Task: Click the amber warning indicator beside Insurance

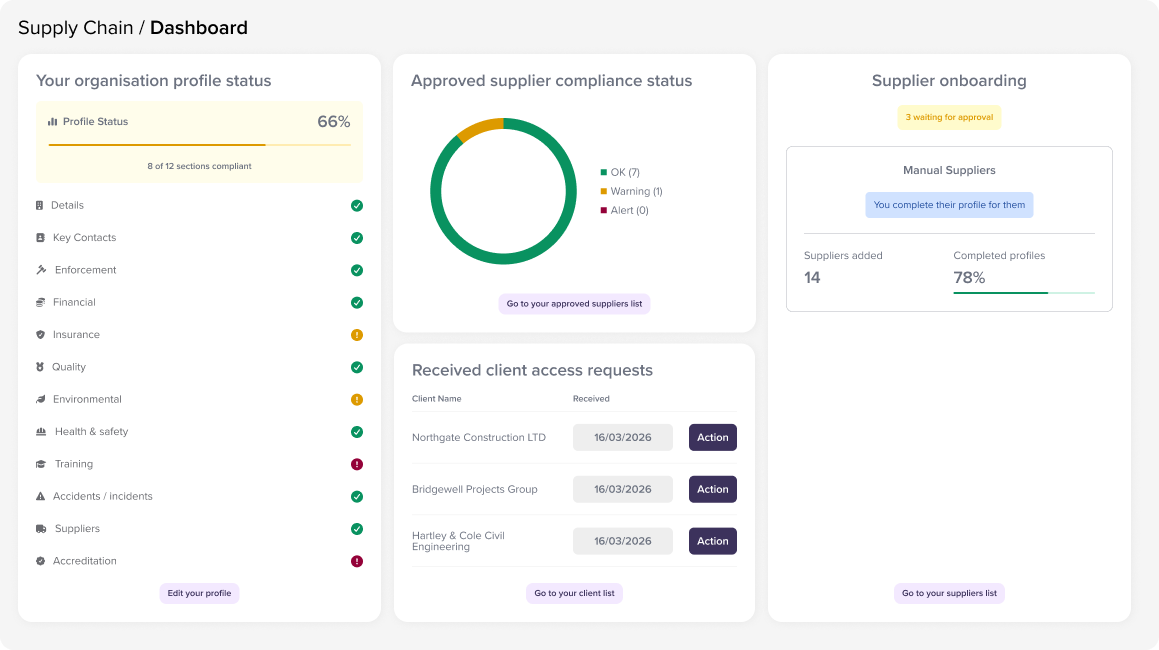Action: point(357,335)
